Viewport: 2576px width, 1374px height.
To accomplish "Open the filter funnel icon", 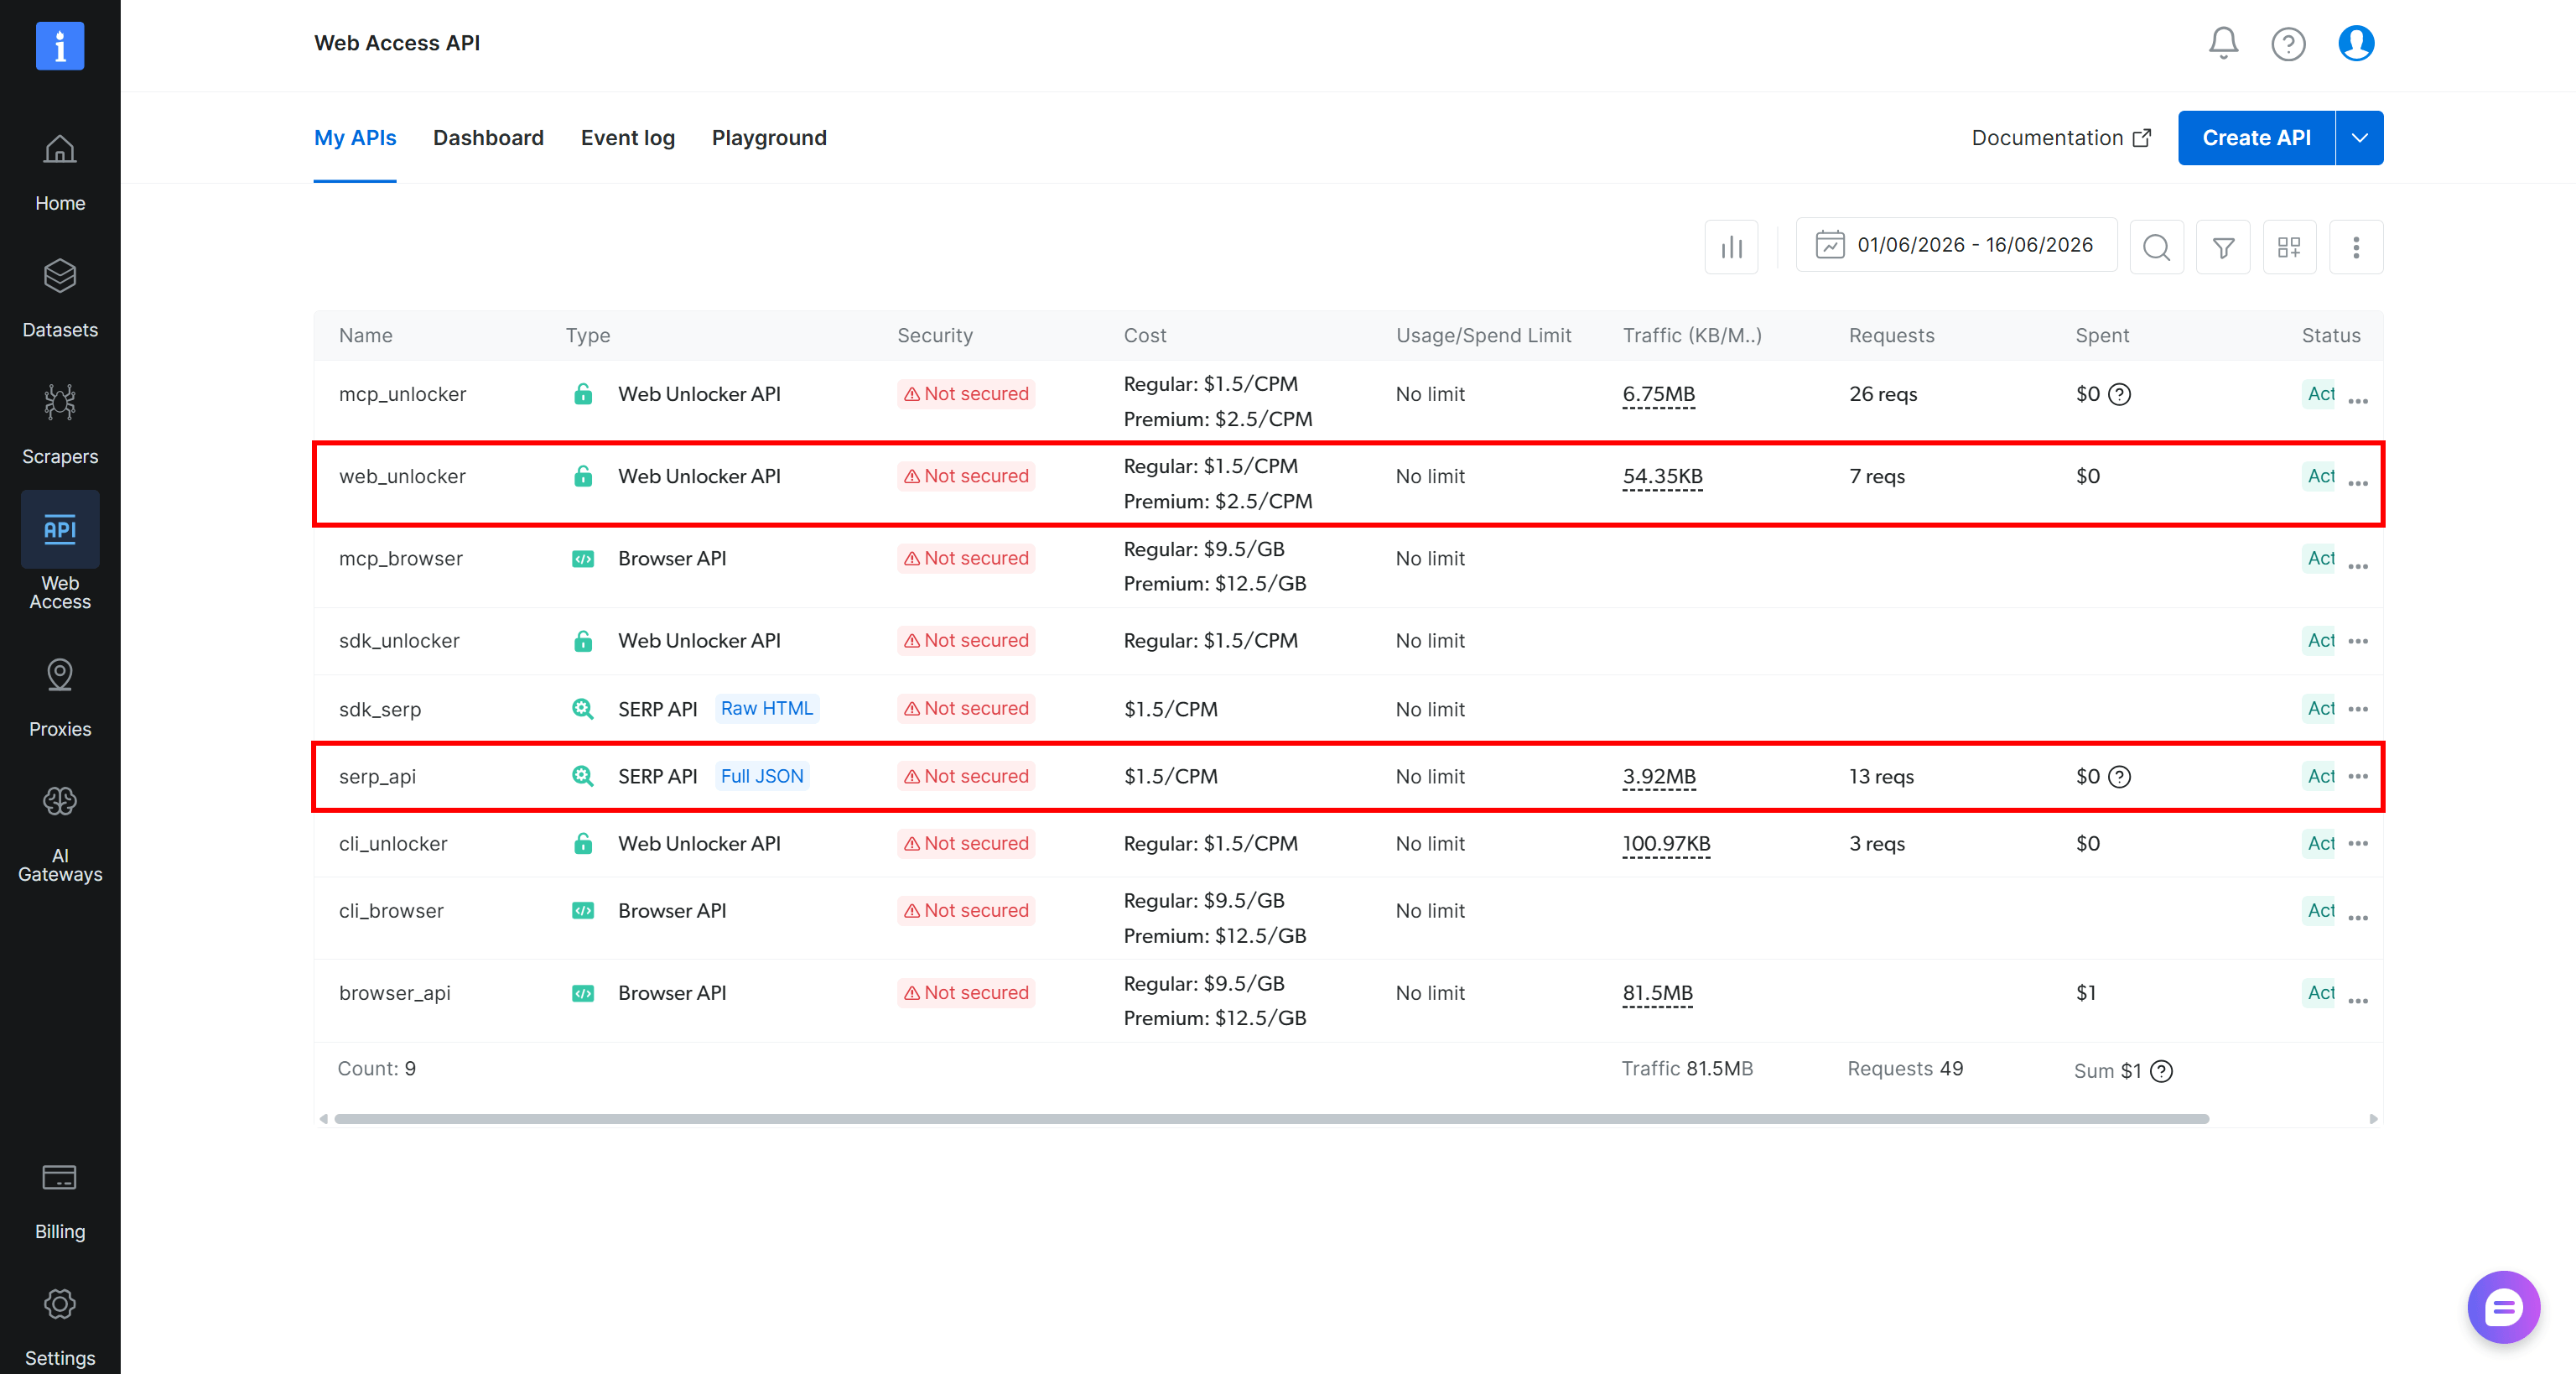I will [x=2223, y=246].
